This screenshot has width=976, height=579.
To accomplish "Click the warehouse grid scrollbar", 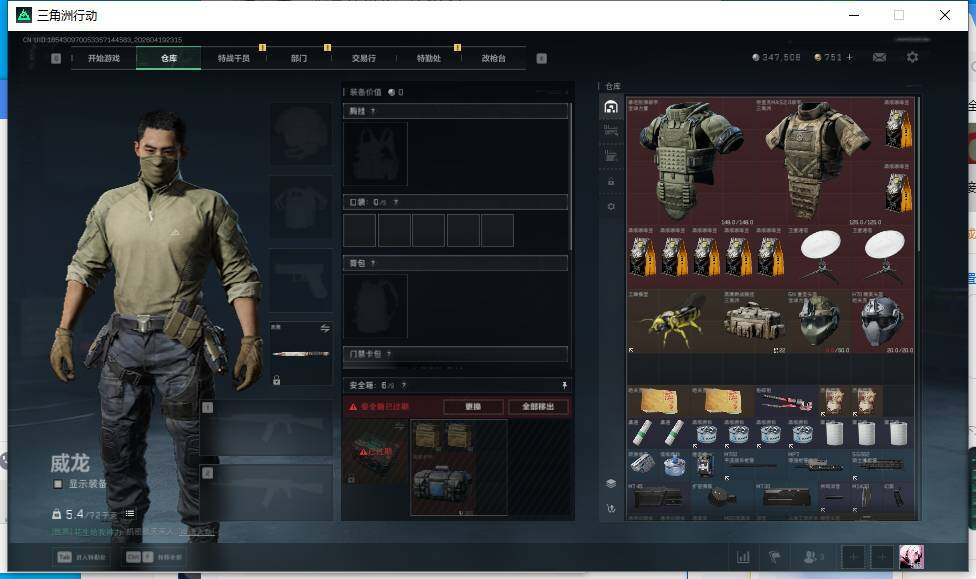I will coord(919,174).
